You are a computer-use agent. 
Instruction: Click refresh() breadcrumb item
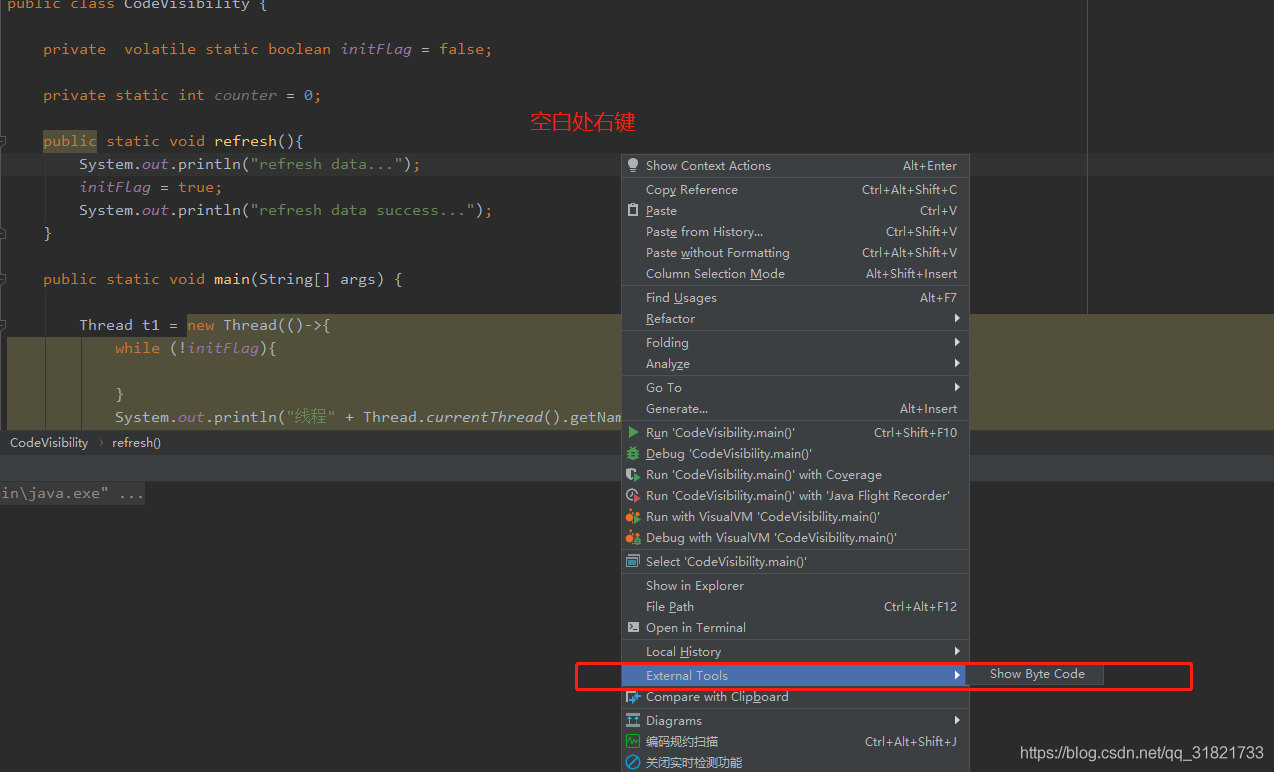coord(136,443)
